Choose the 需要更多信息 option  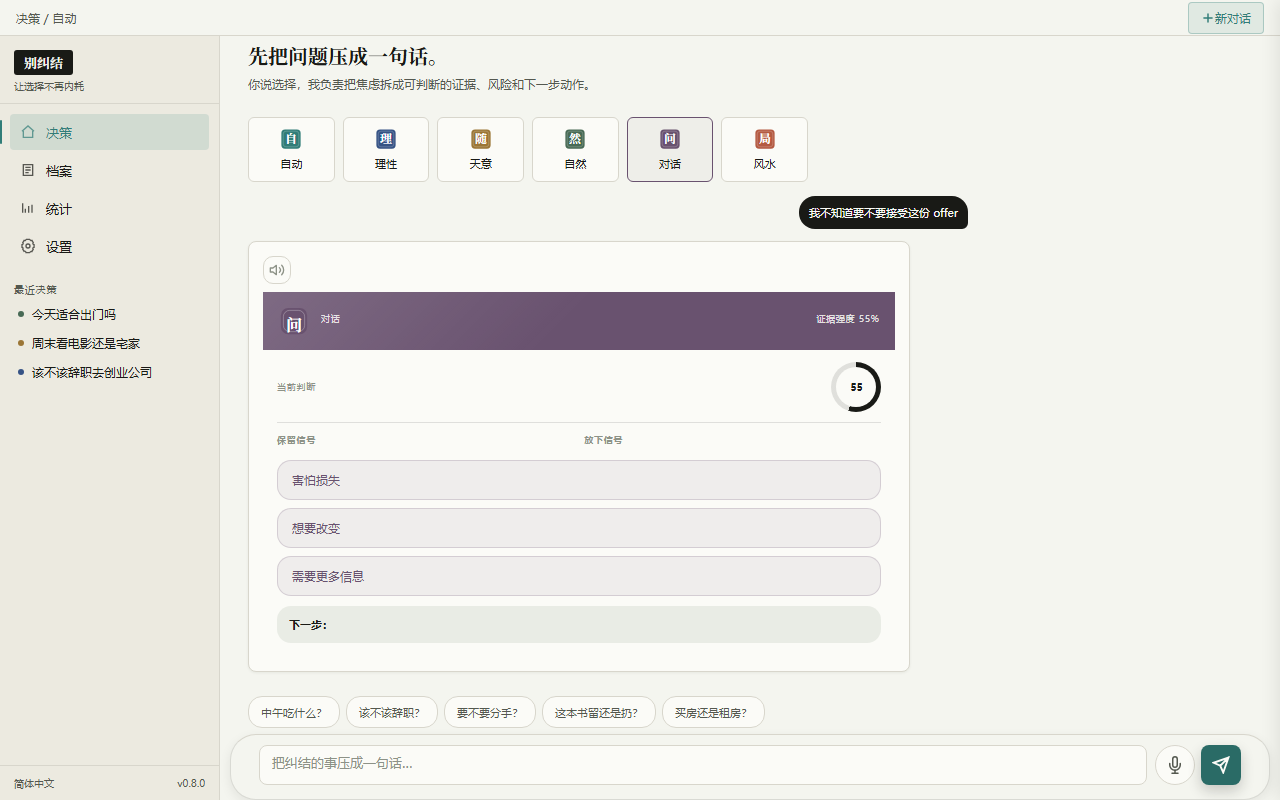tap(579, 576)
